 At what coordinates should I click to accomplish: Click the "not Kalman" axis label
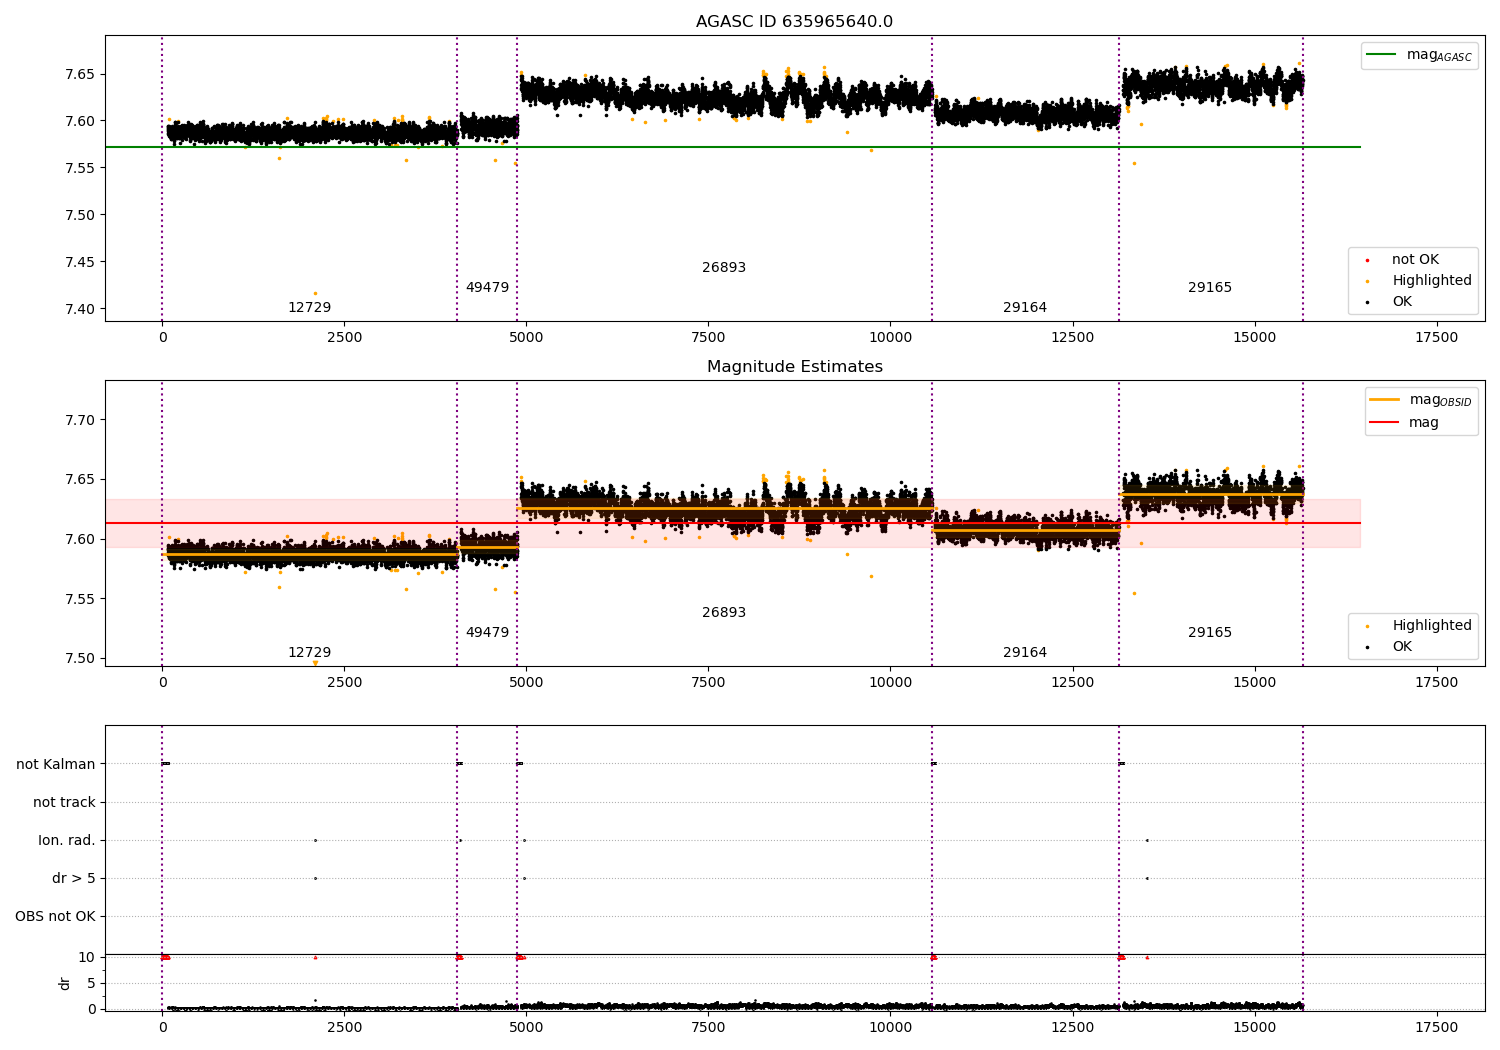tap(56, 765)
